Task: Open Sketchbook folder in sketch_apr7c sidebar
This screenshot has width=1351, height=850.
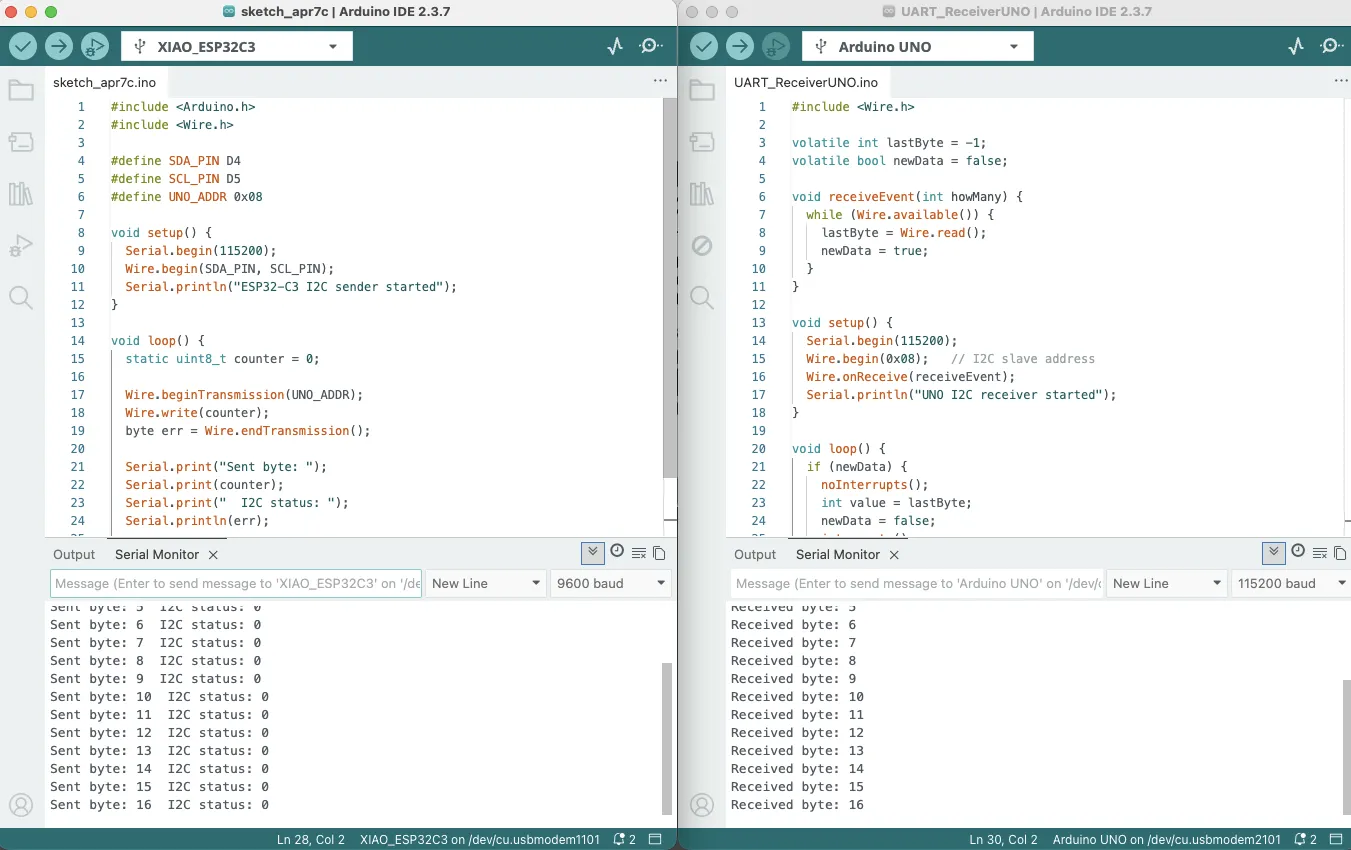Action: [x=21, y=91]
